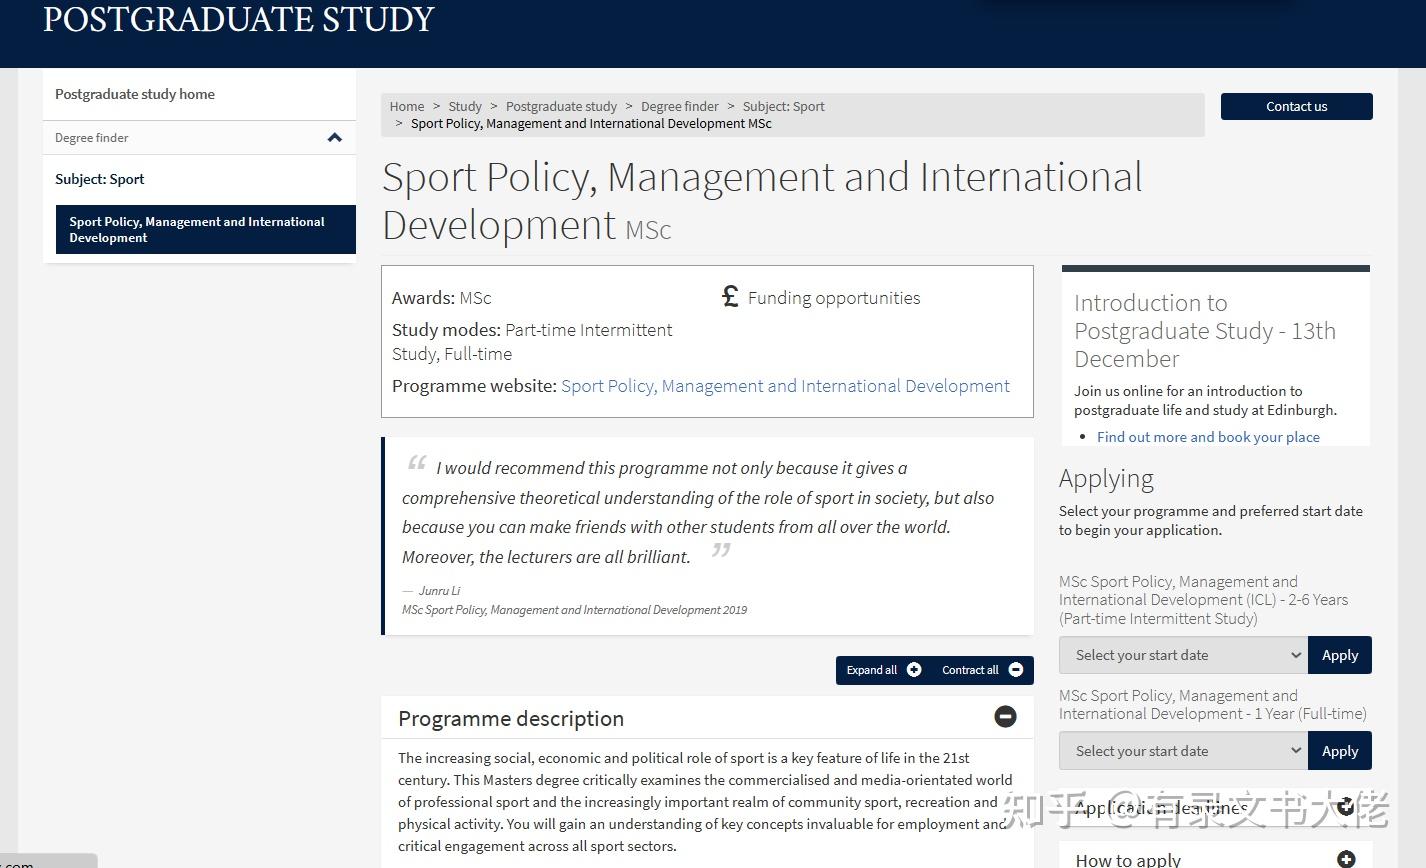Open Degree finder breadcrumb link
Viewport: 1426px width, 868px height.
(x=680, y=106)
